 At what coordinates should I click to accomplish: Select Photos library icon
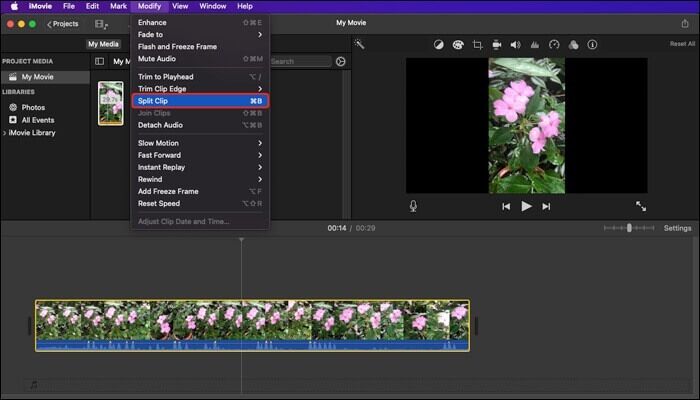(13, 107)
